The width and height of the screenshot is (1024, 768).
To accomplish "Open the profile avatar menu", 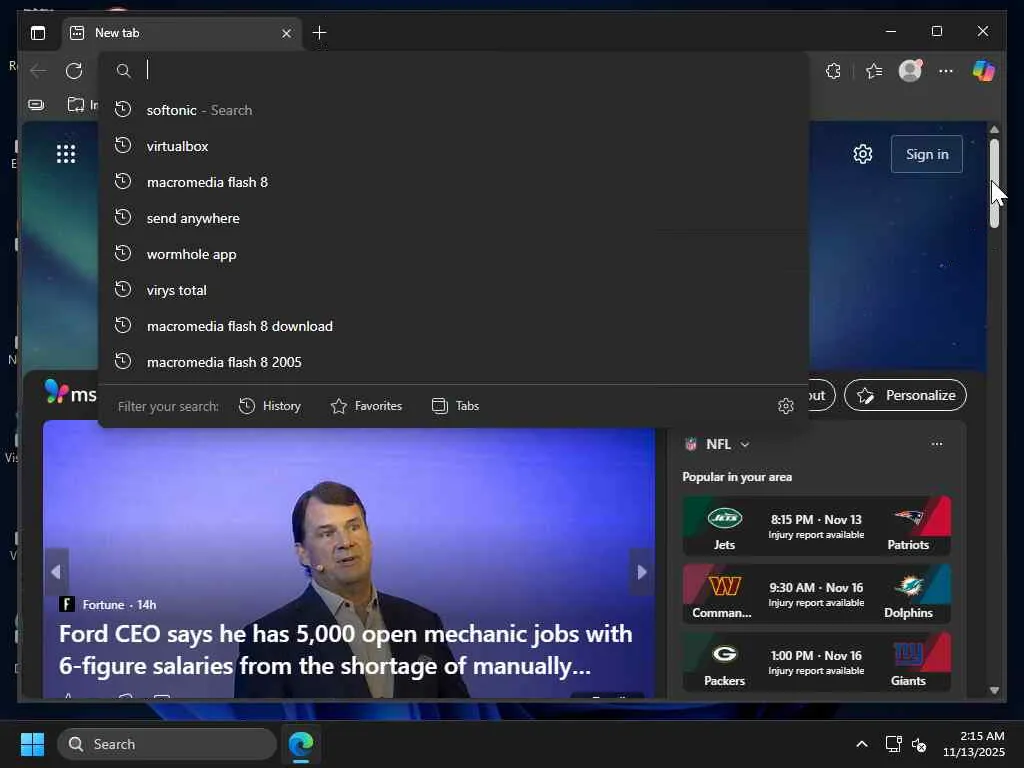I will [x=910, y=71].
